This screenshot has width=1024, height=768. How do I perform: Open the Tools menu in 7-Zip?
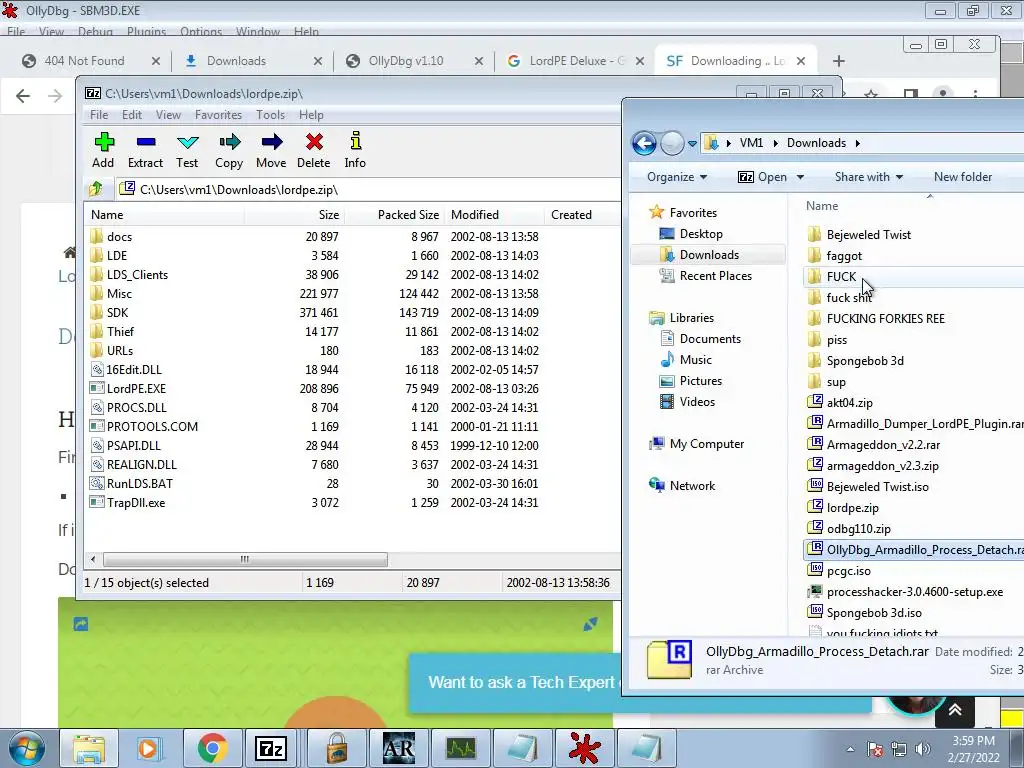[x=270, y=115]
